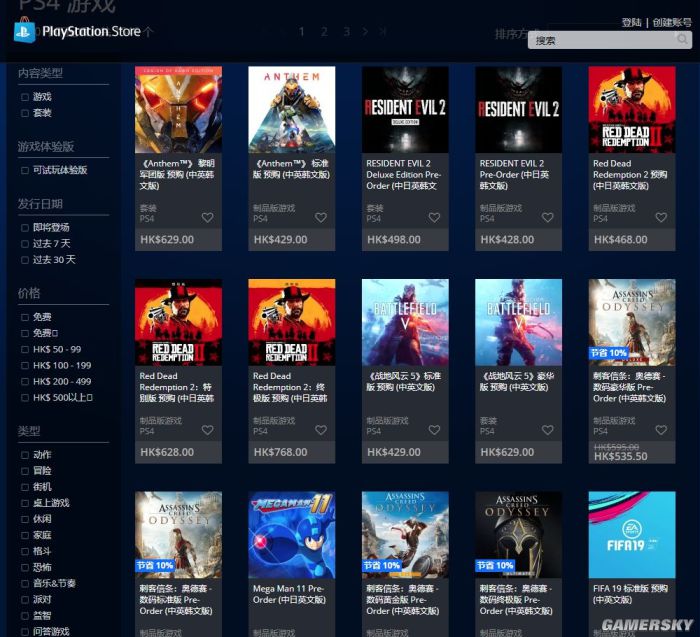The height and width of the screenshot is (637, 700).
Task: Click the 创建账号 link
Action: (672, 22)
